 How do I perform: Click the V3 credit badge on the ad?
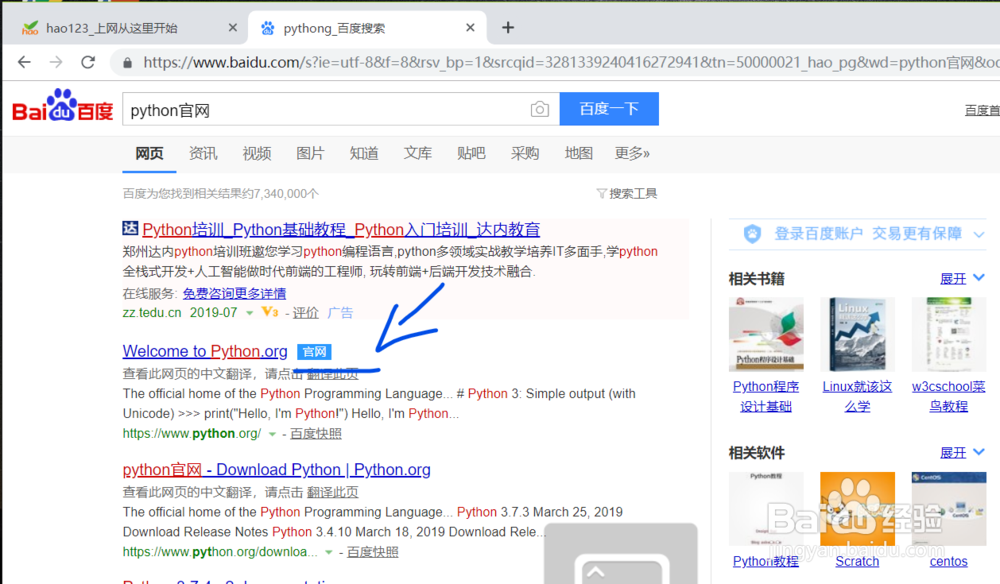(x=270, y=312)
